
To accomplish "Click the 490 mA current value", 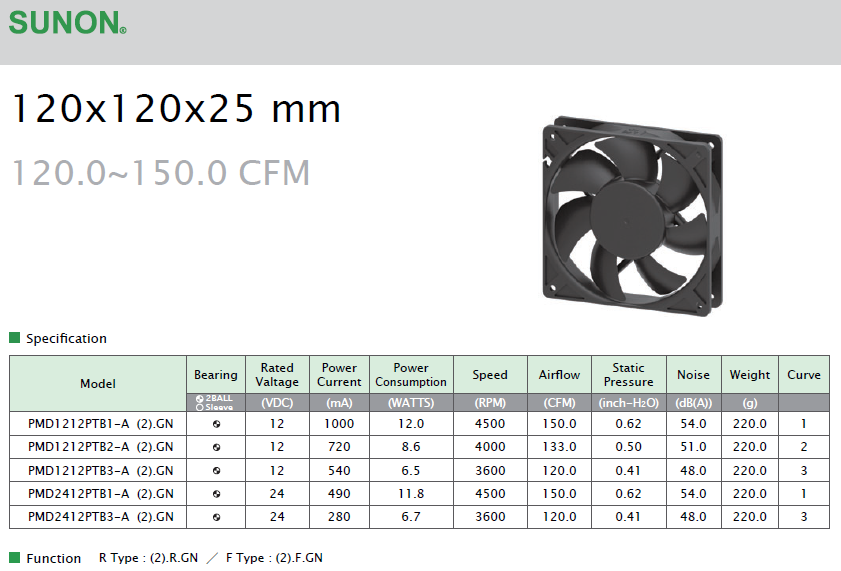I will point(339,494).
